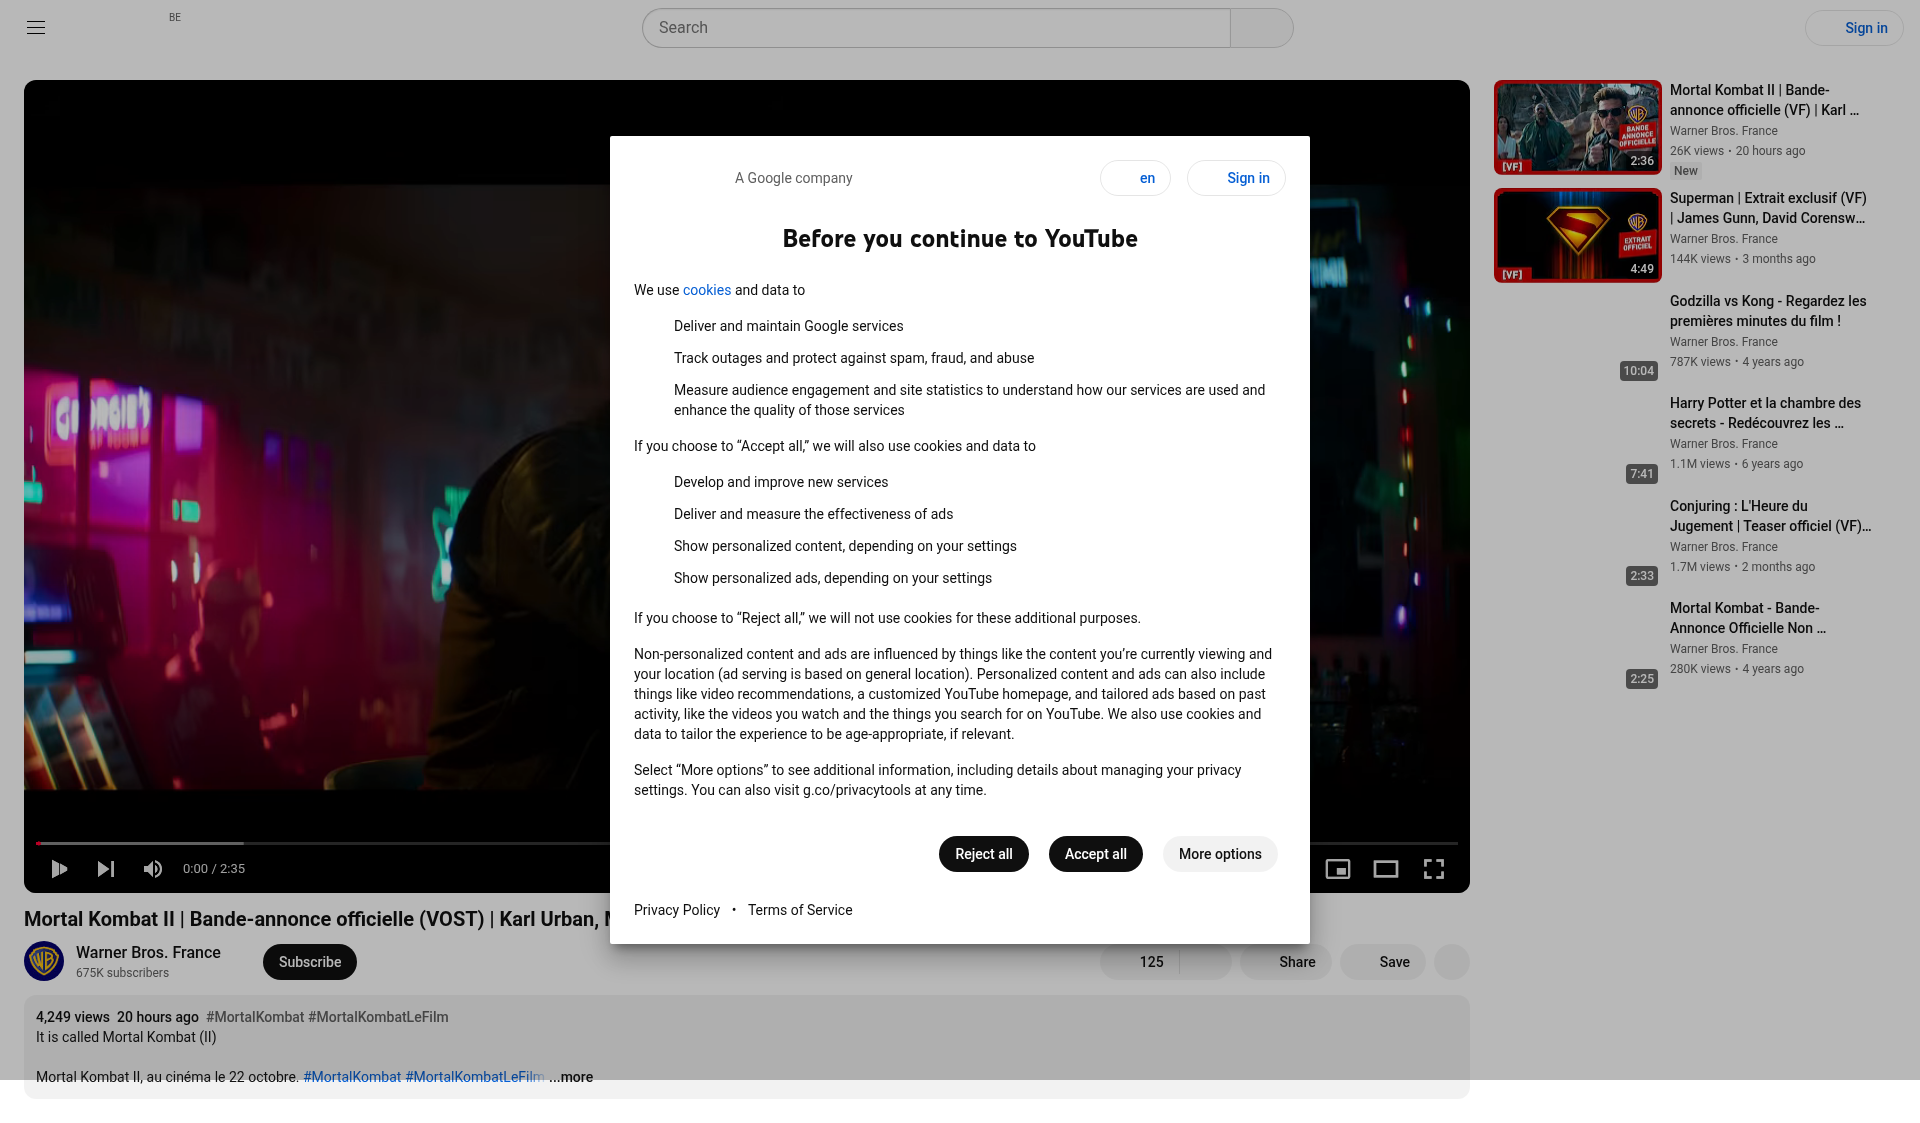Open Superman Extrait exclusif thumbnail

point(1578,235)
